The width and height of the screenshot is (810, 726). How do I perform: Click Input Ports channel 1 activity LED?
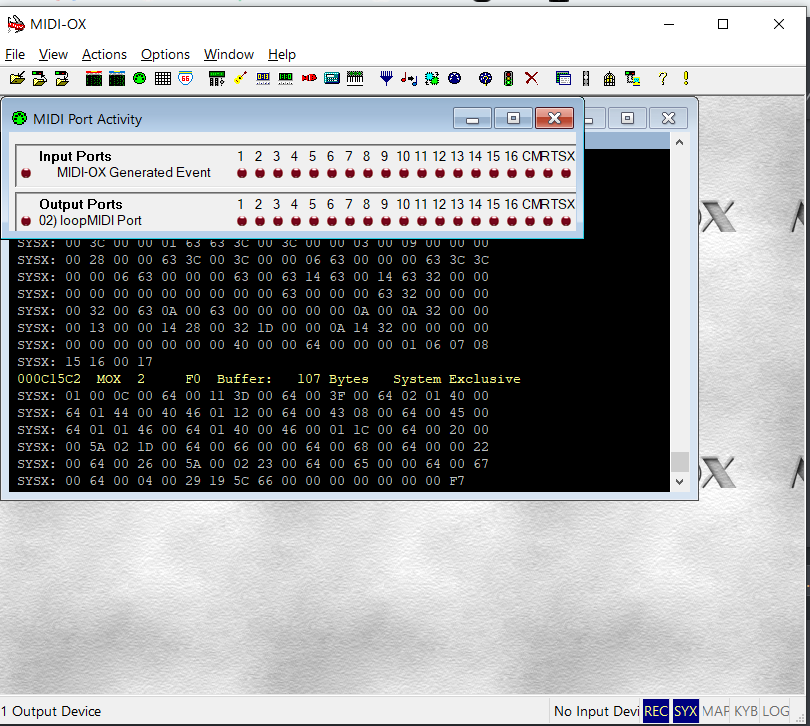click(x=242, y=173)
